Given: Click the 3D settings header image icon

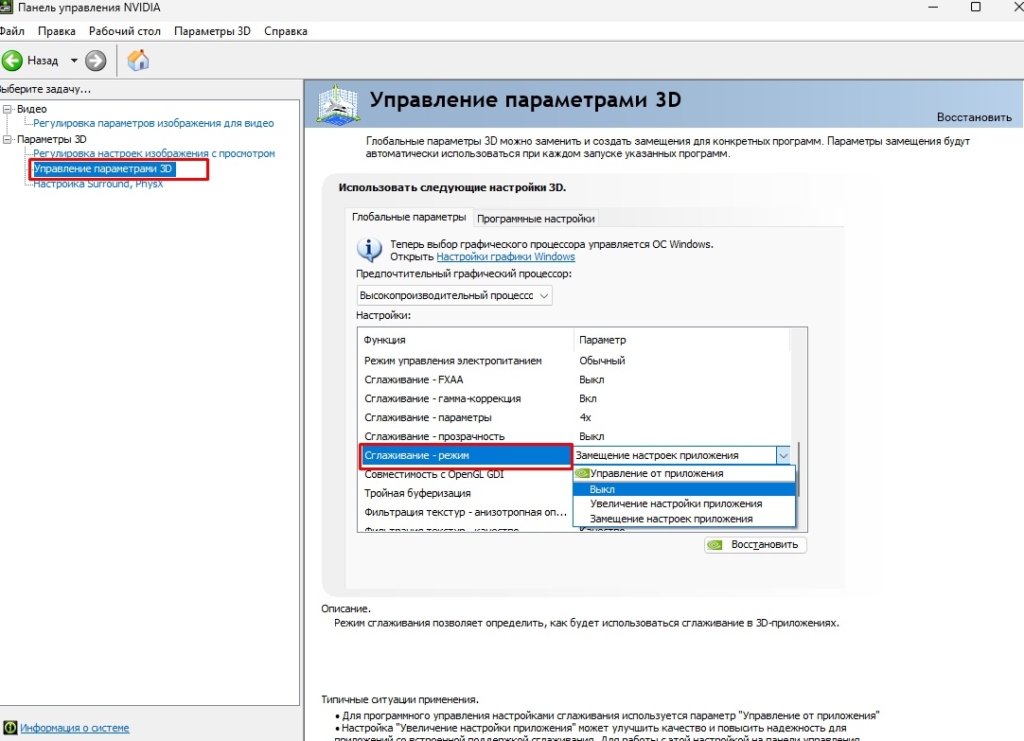Looking at the screenshot, I should tap(337, 104).
